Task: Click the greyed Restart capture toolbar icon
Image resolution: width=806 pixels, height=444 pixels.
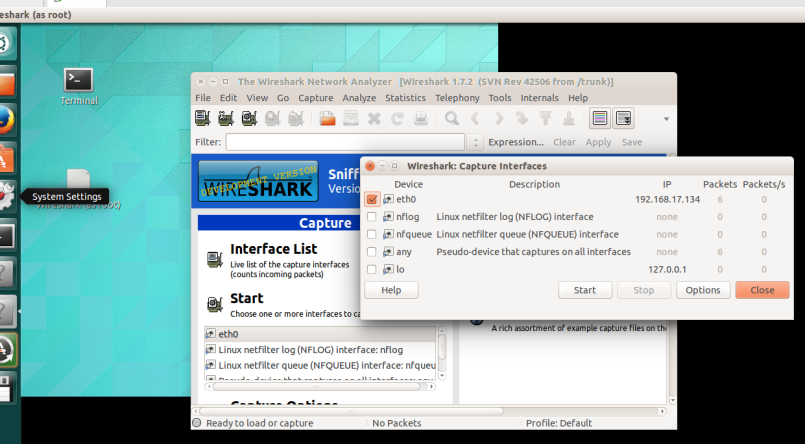Action: (296, 119)
